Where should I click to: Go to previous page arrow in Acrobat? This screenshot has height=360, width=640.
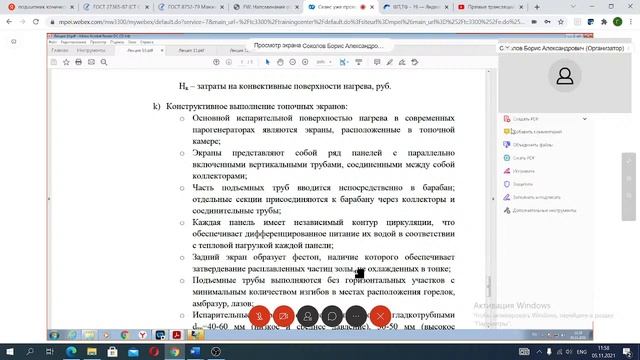[x=216, y=62]
